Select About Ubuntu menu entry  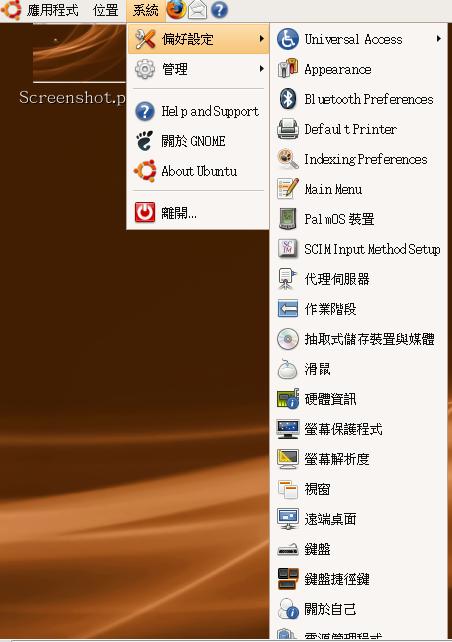[198, 171]
